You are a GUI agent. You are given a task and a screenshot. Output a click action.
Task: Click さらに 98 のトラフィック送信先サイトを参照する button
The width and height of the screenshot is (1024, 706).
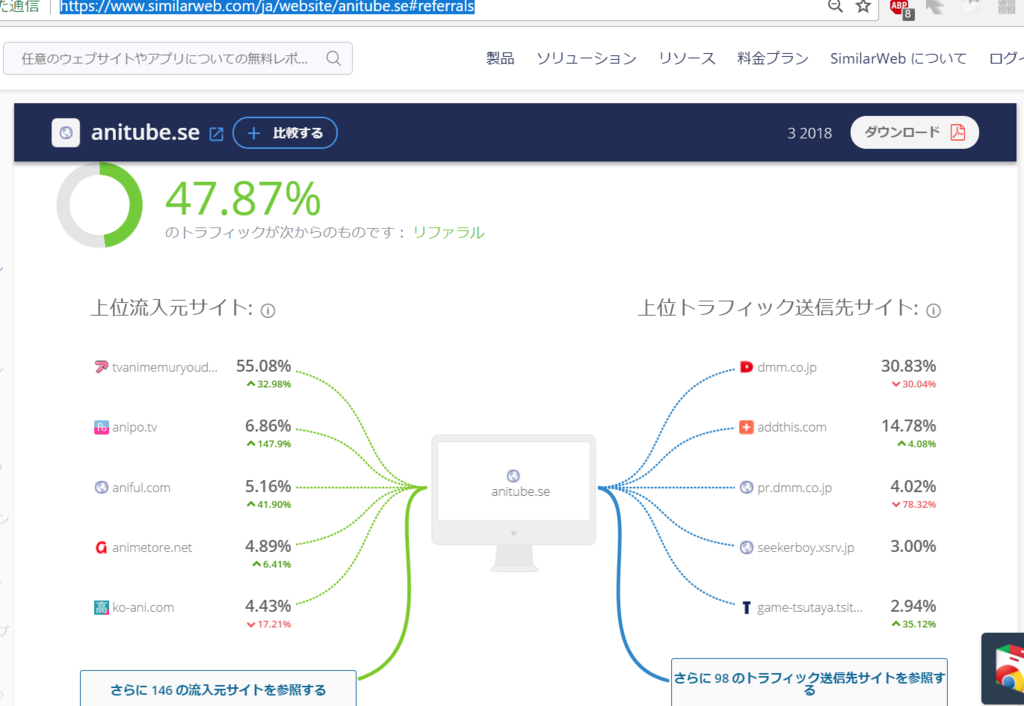[809, 682]
